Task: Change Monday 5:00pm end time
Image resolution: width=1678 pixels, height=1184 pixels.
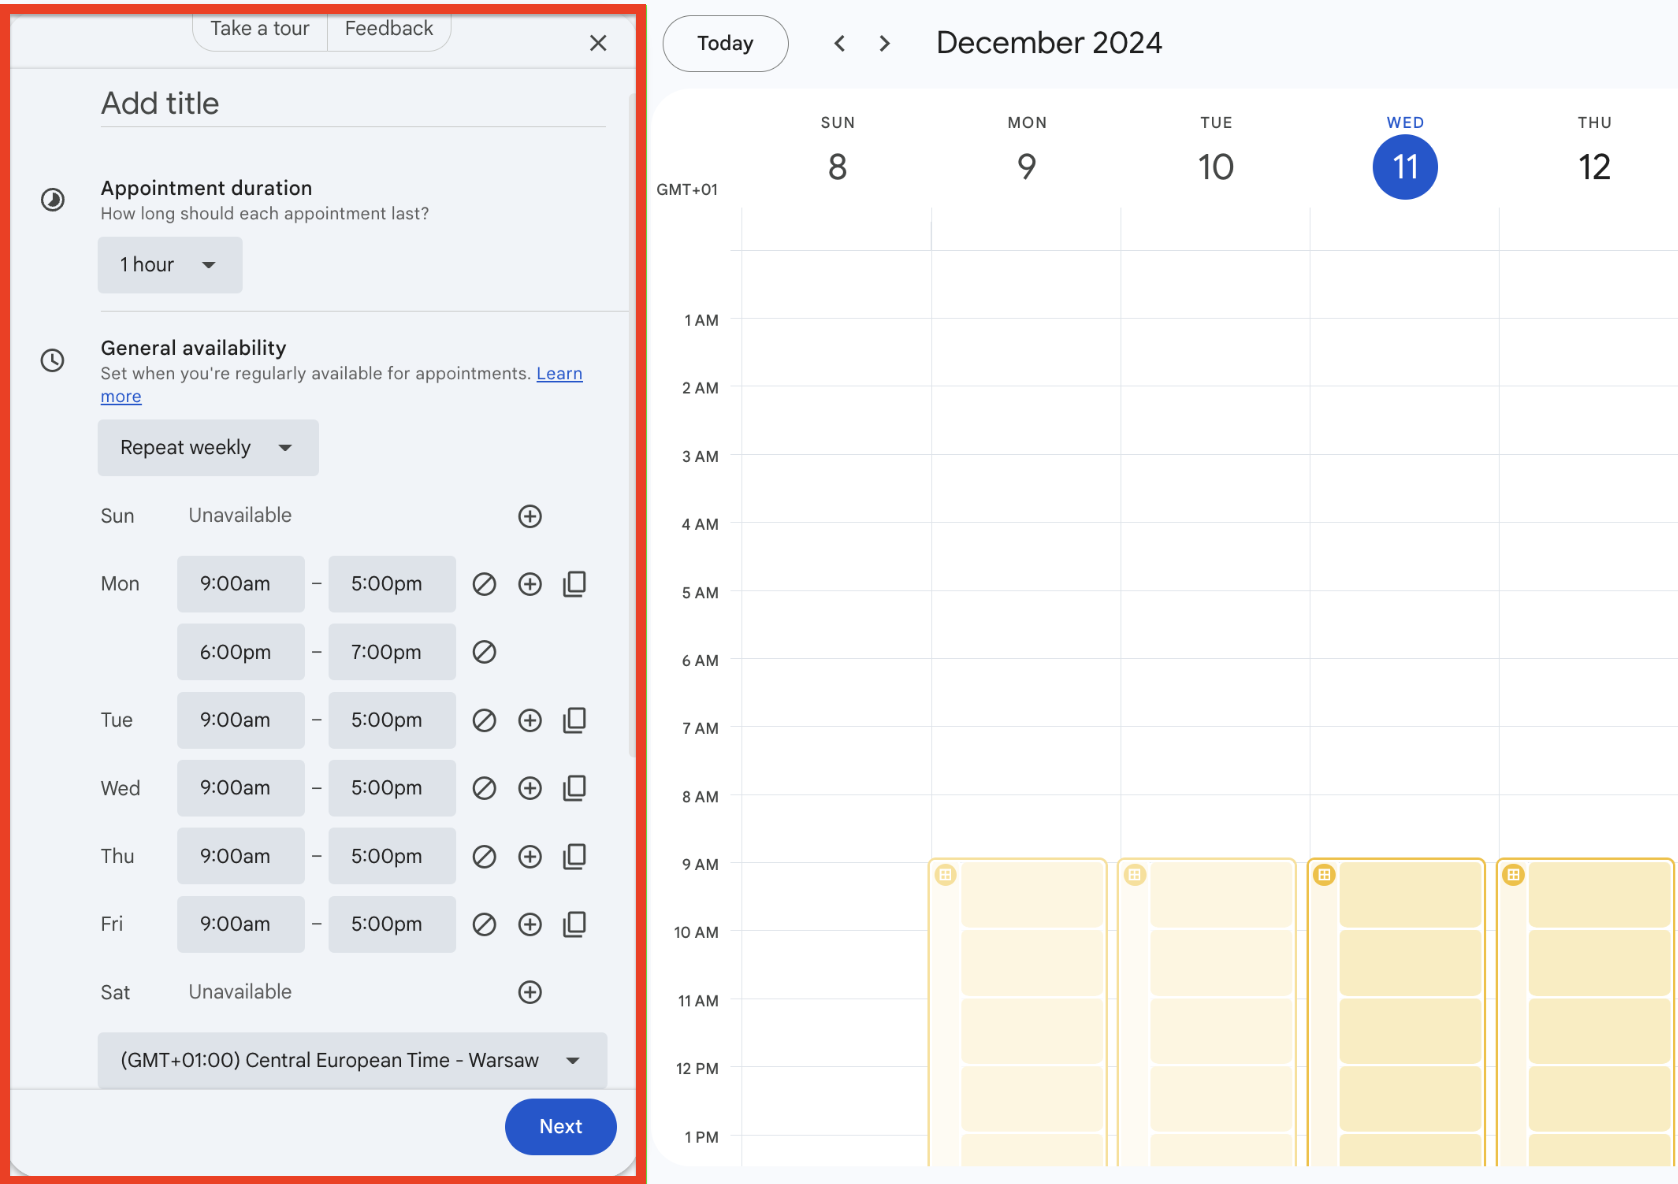Action: click(392, 584)
